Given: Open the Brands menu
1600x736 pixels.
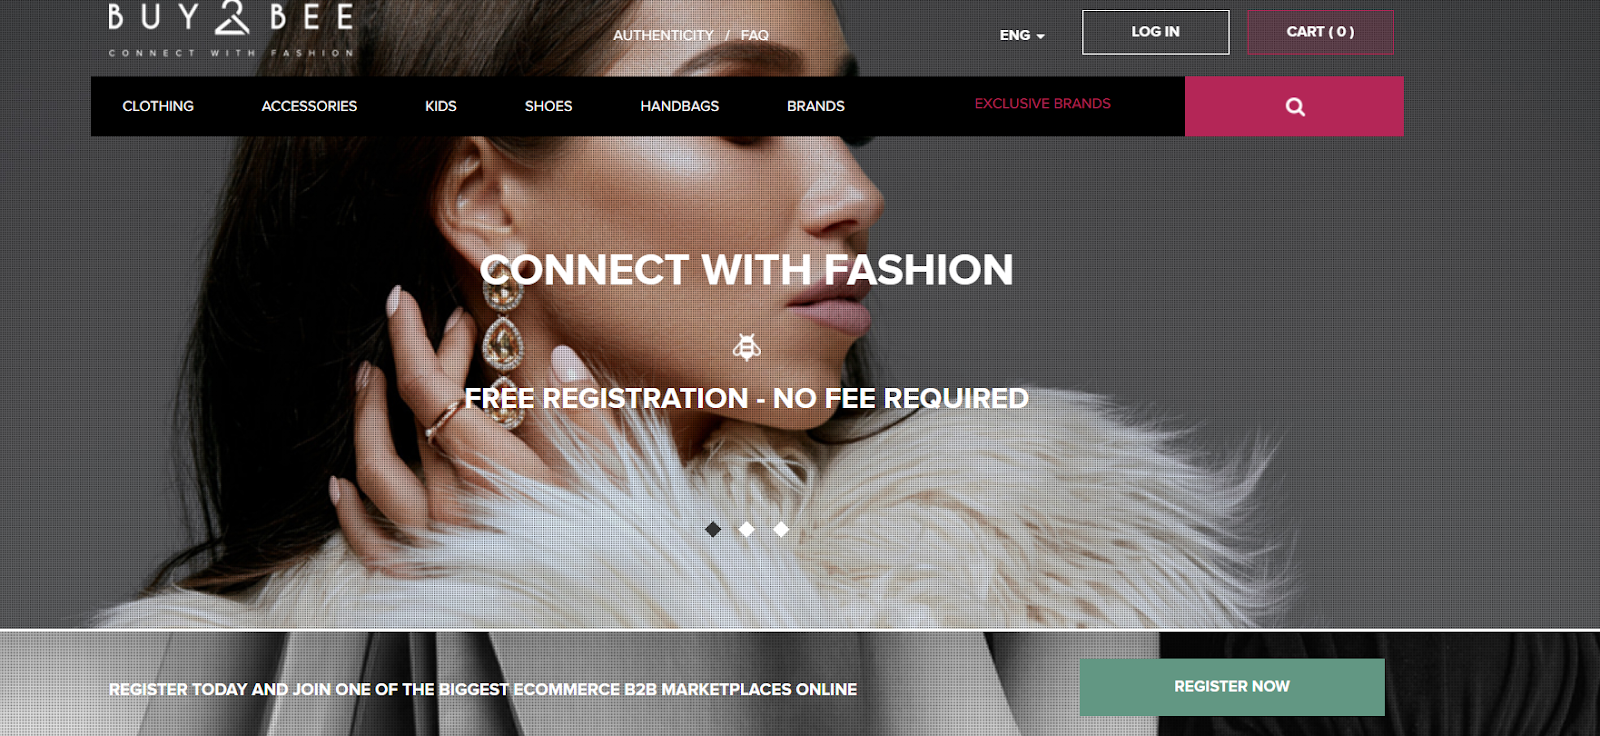Looking at the screenshot, I should coord(815,106).
